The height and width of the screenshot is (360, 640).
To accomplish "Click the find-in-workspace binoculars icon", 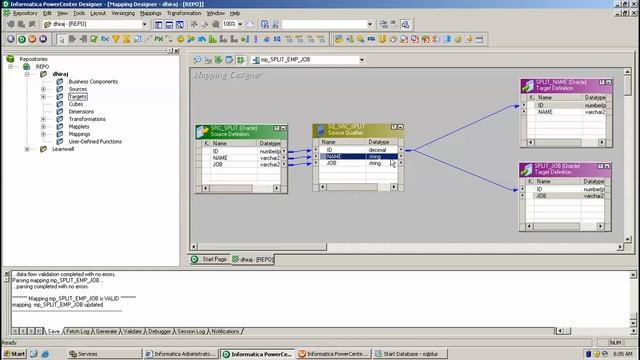I will point(264,24).
